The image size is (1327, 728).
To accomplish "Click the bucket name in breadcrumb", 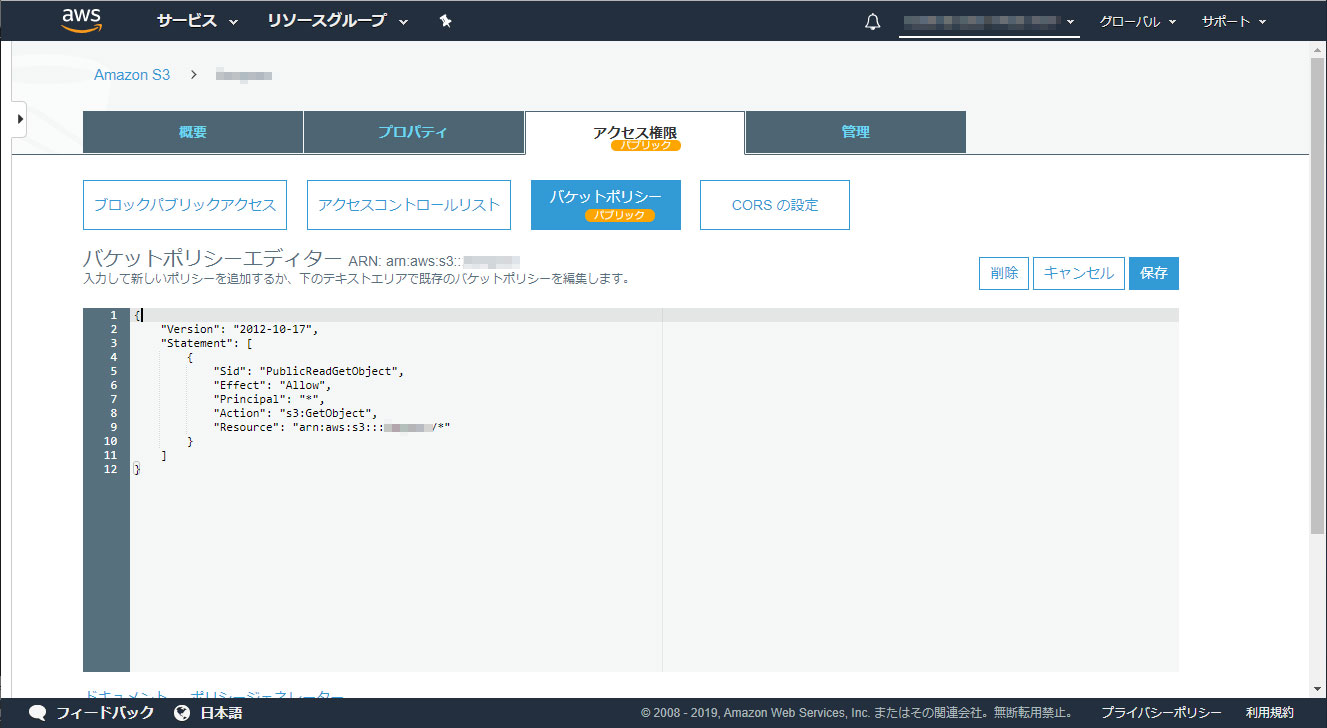I will pyautogui.click(x=244, y=75).
